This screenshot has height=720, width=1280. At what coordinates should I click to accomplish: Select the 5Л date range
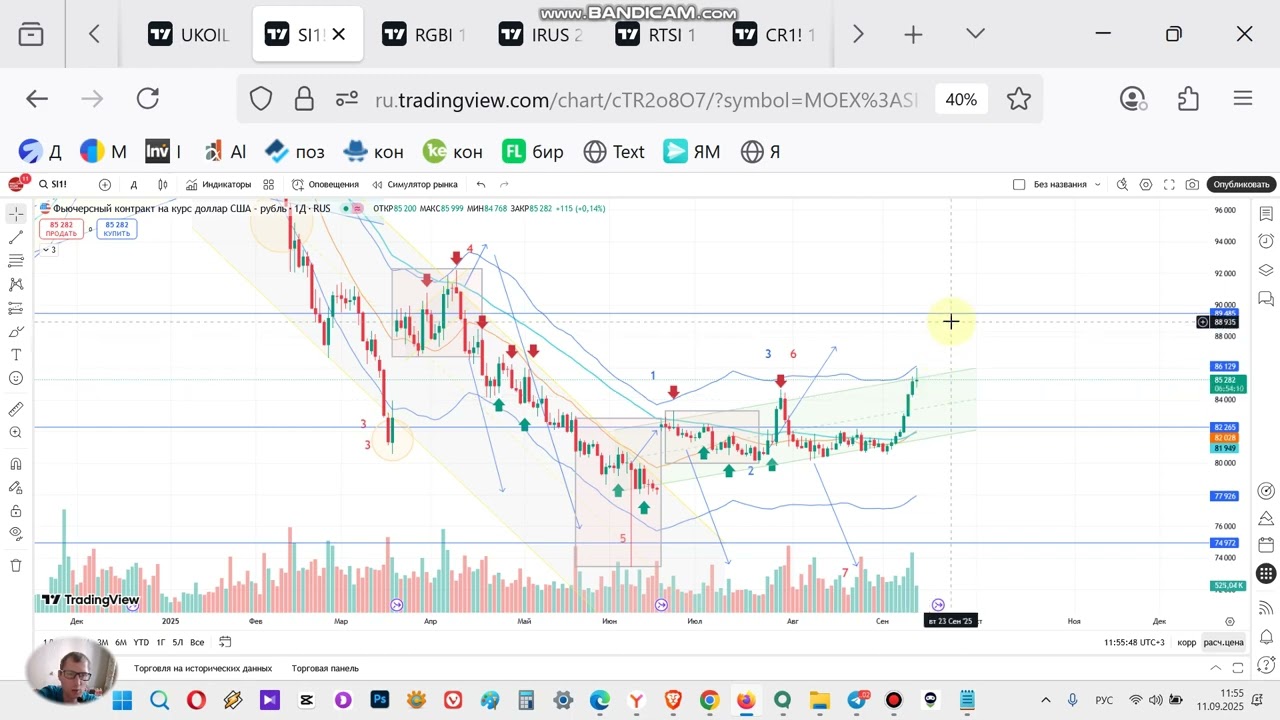(177, 642)
